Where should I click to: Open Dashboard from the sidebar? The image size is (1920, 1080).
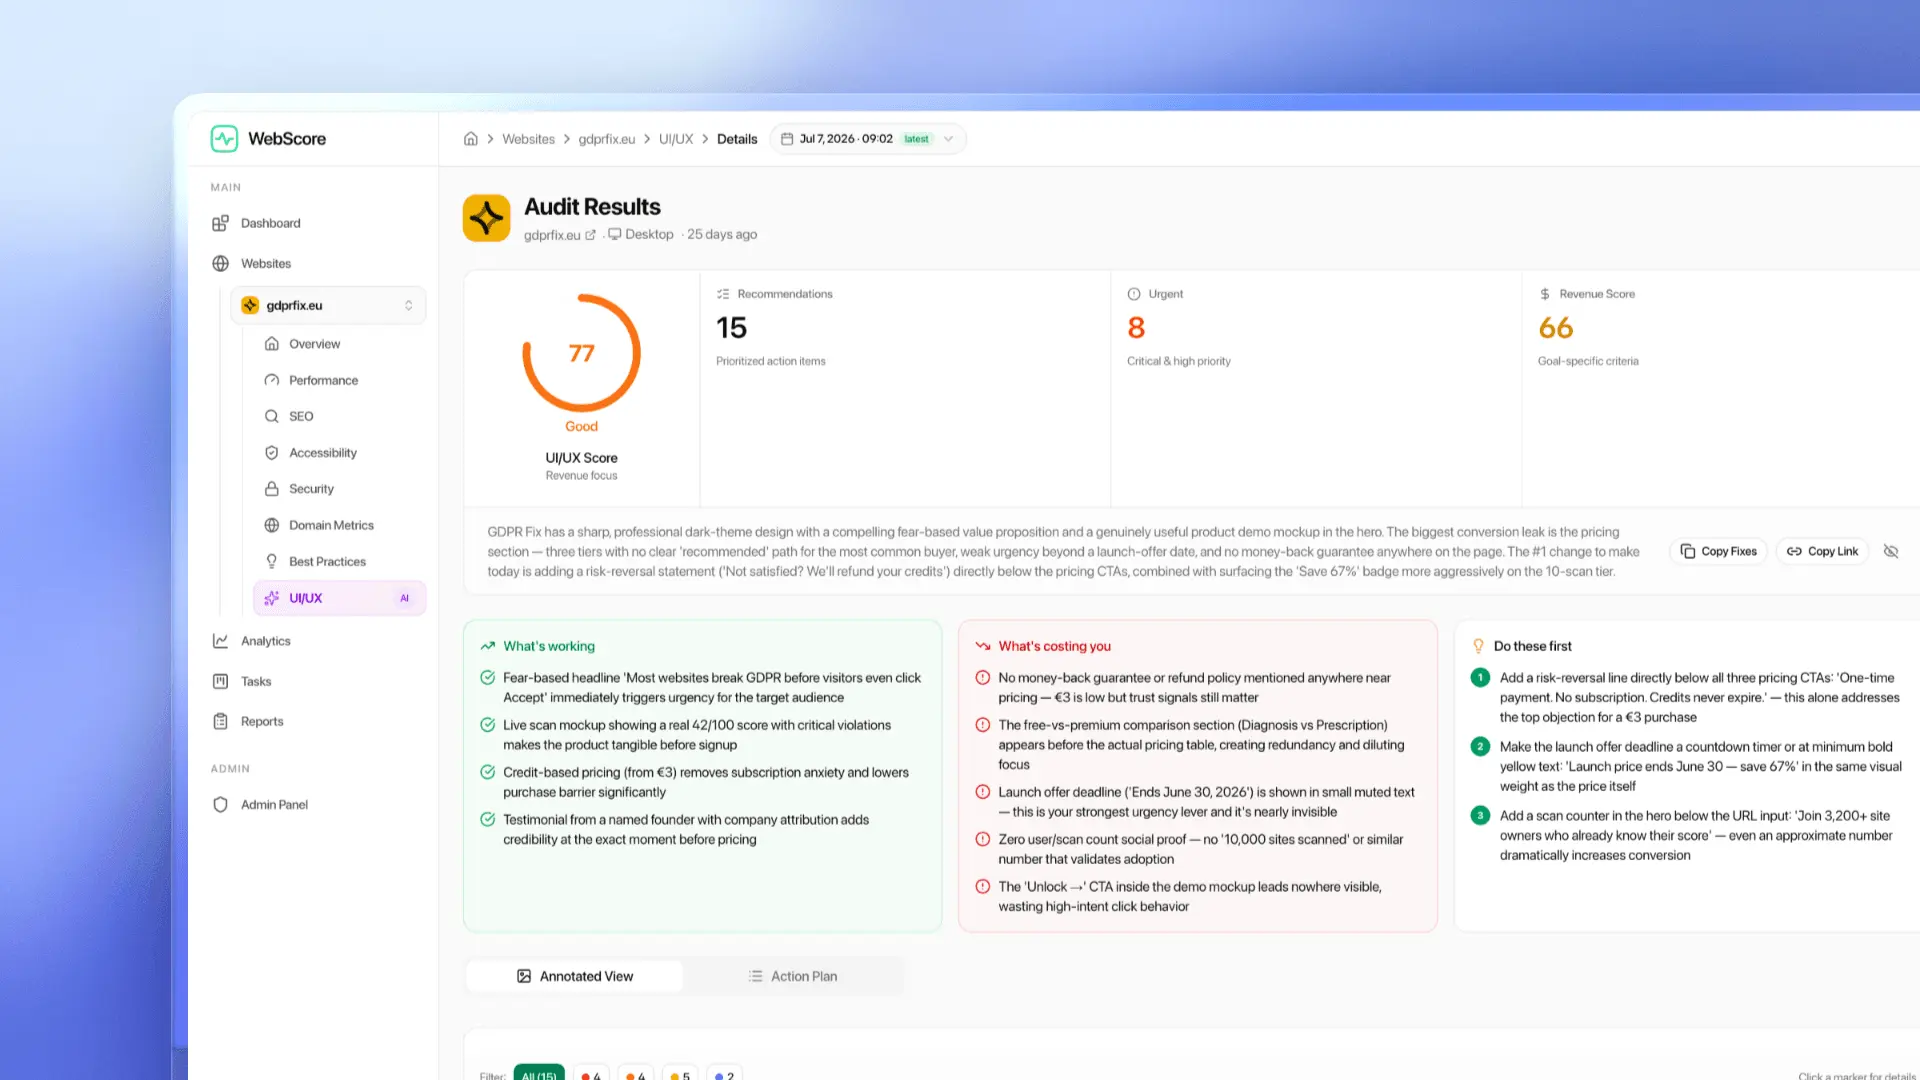coord(270,223)
